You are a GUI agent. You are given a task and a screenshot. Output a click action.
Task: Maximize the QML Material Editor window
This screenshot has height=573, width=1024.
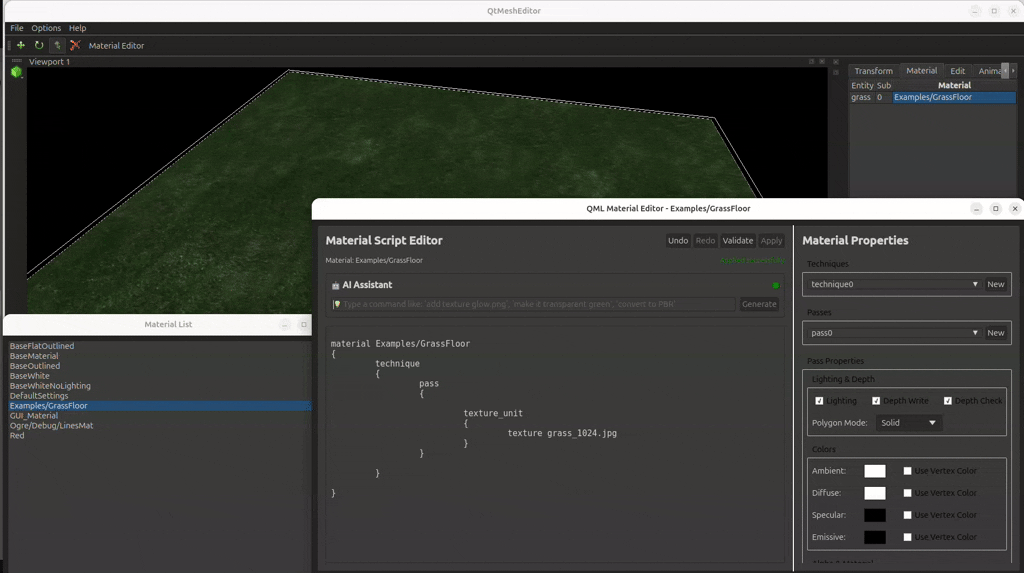995,208
